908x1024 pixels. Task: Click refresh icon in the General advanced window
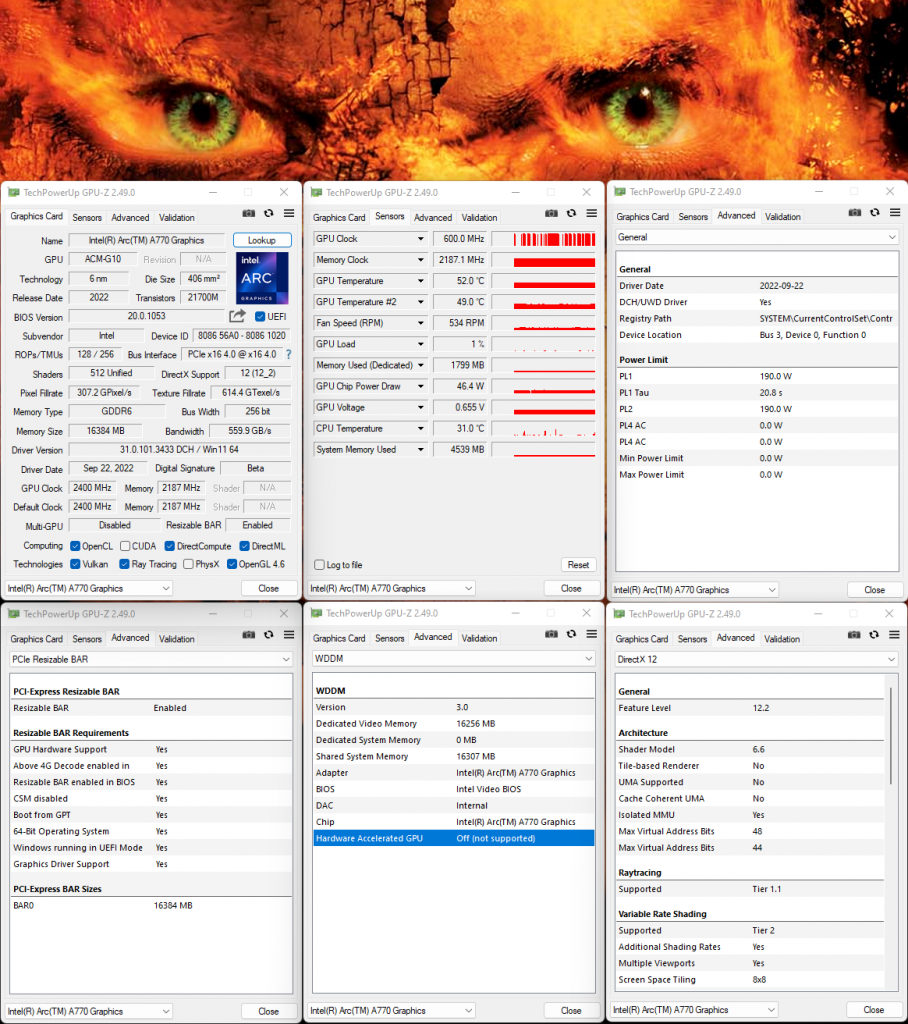pyautogui.click(x=875, y=212)
